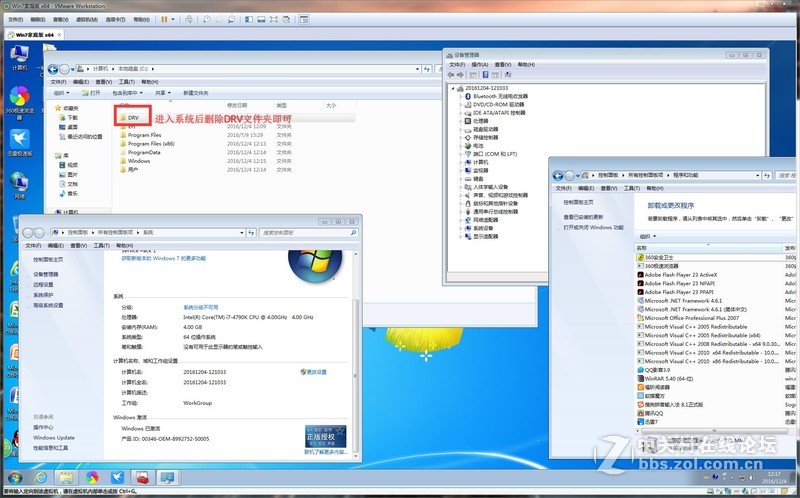
Task: Click 打开 button in Explorer toolbar
Action: click(x=91, y=93)
